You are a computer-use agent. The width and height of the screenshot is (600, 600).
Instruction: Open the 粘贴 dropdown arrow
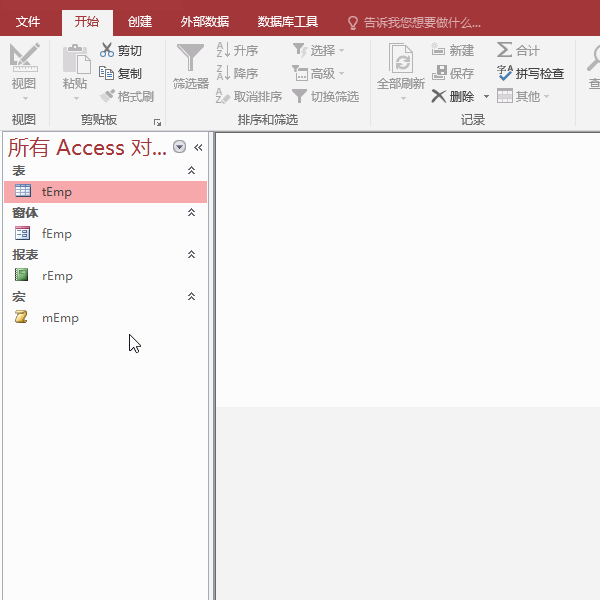coord(76,98)
